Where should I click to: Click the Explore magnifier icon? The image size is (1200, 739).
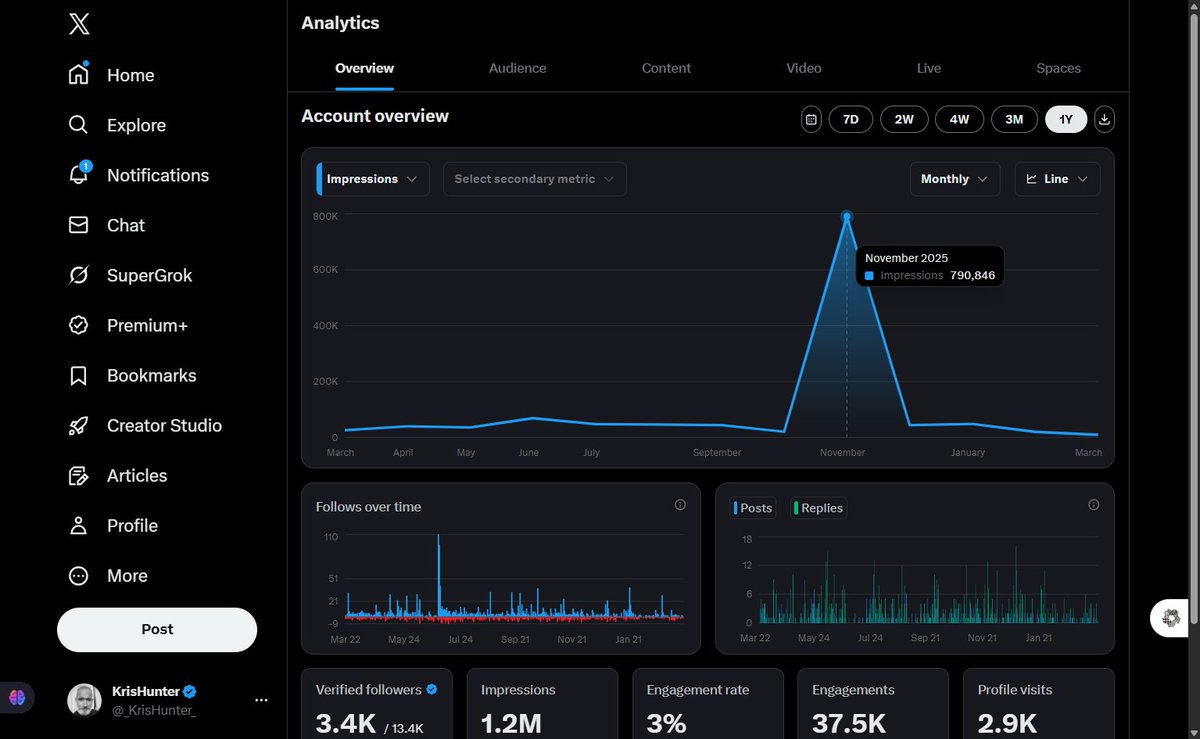click(x=79, y=125)
